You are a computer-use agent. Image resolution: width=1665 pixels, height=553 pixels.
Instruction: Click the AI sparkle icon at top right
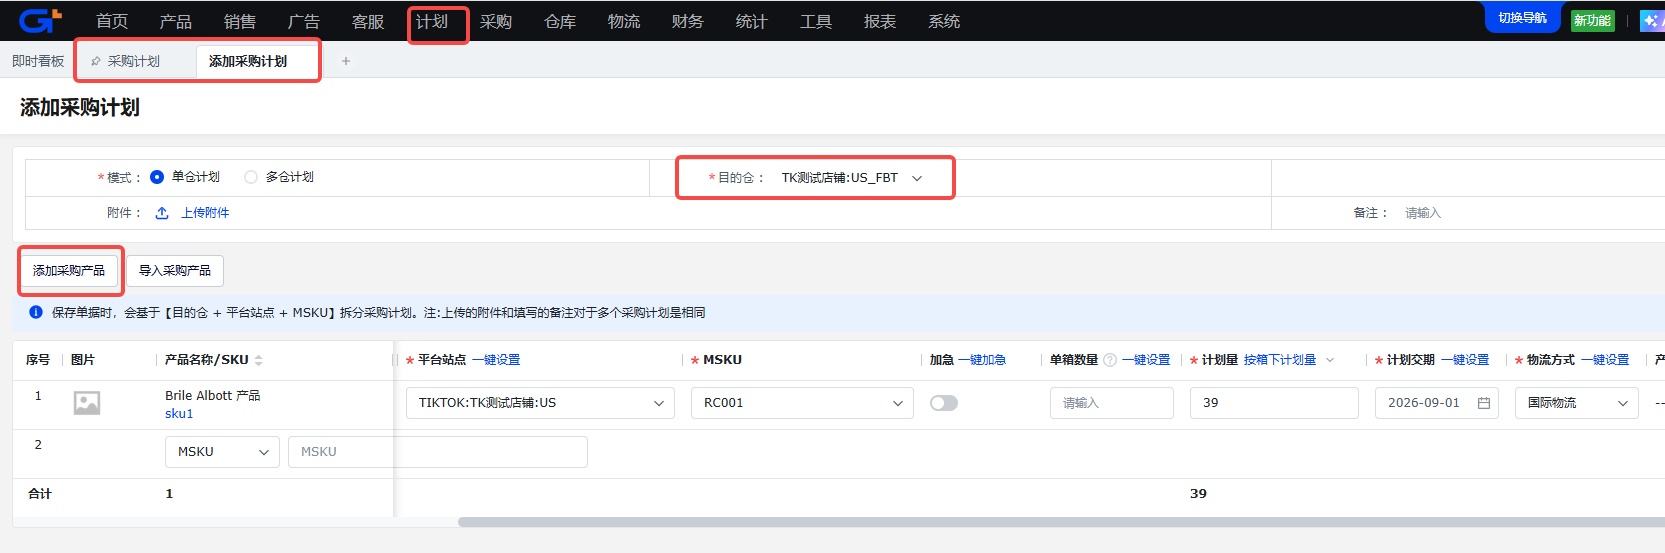point(1651,20)
